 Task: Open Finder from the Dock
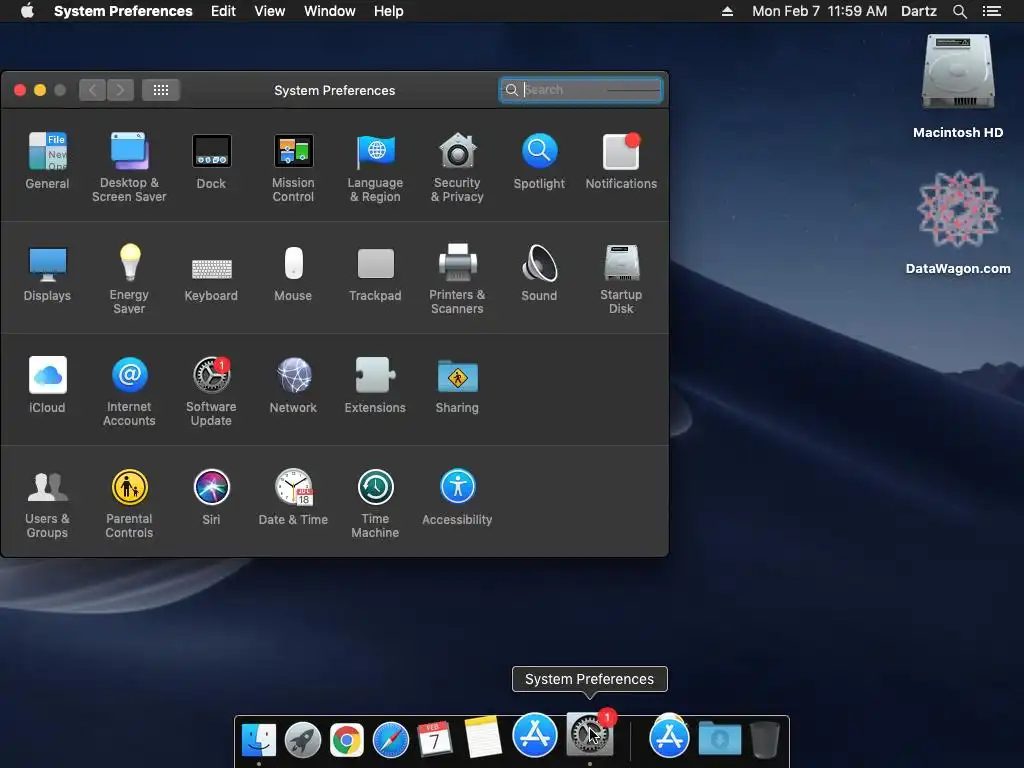click(259, 740)
